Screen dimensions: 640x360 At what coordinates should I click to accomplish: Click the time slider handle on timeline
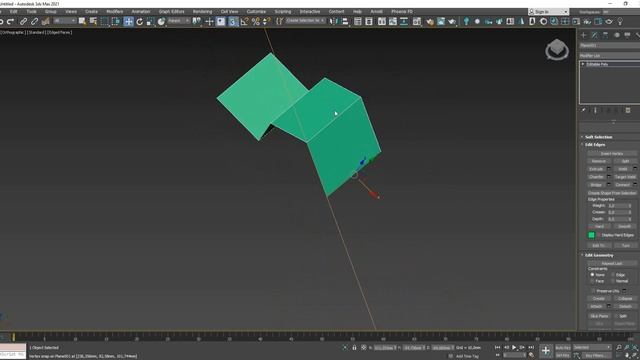13,337
